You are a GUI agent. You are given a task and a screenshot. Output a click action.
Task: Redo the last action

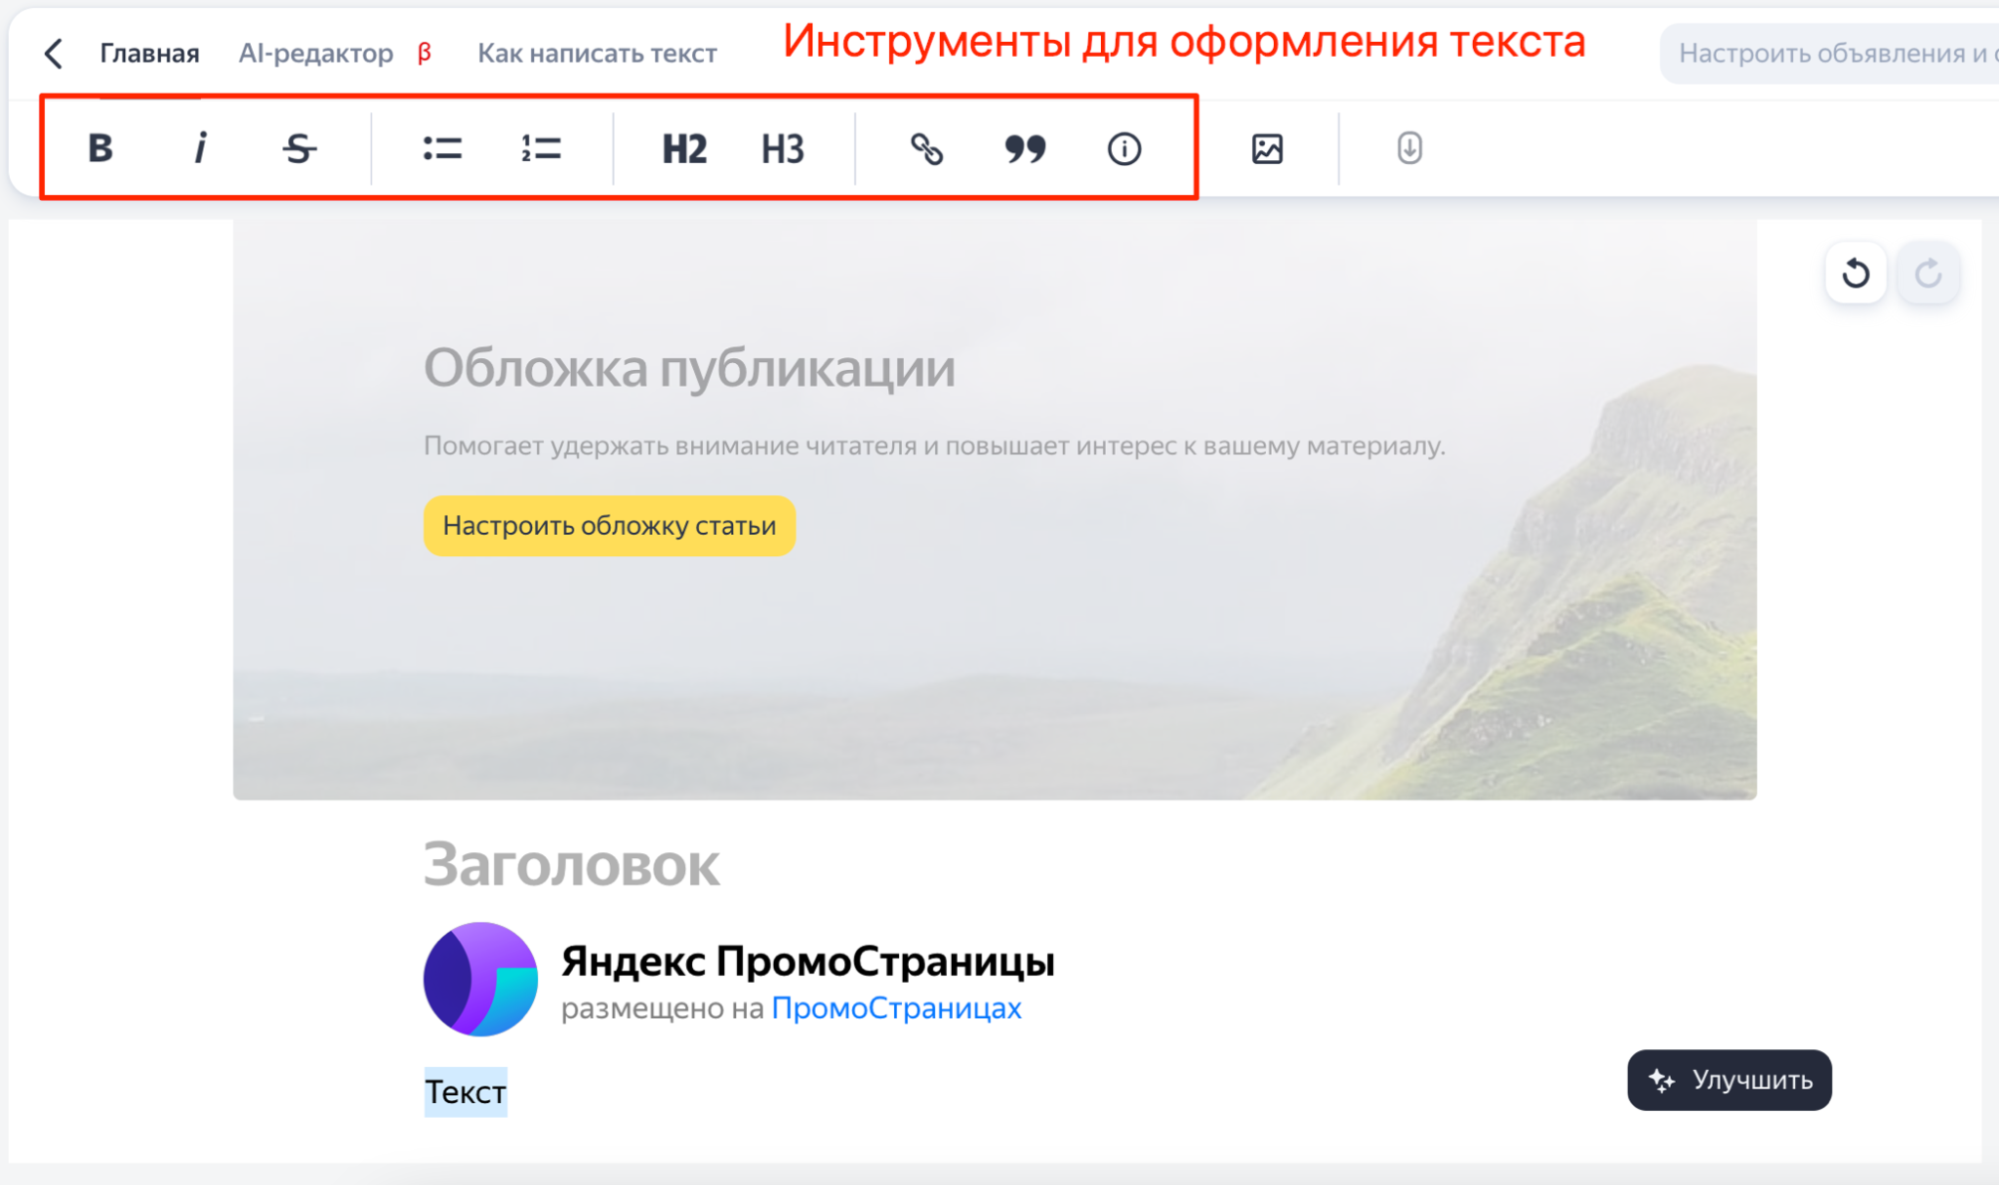pos(1928,273)
